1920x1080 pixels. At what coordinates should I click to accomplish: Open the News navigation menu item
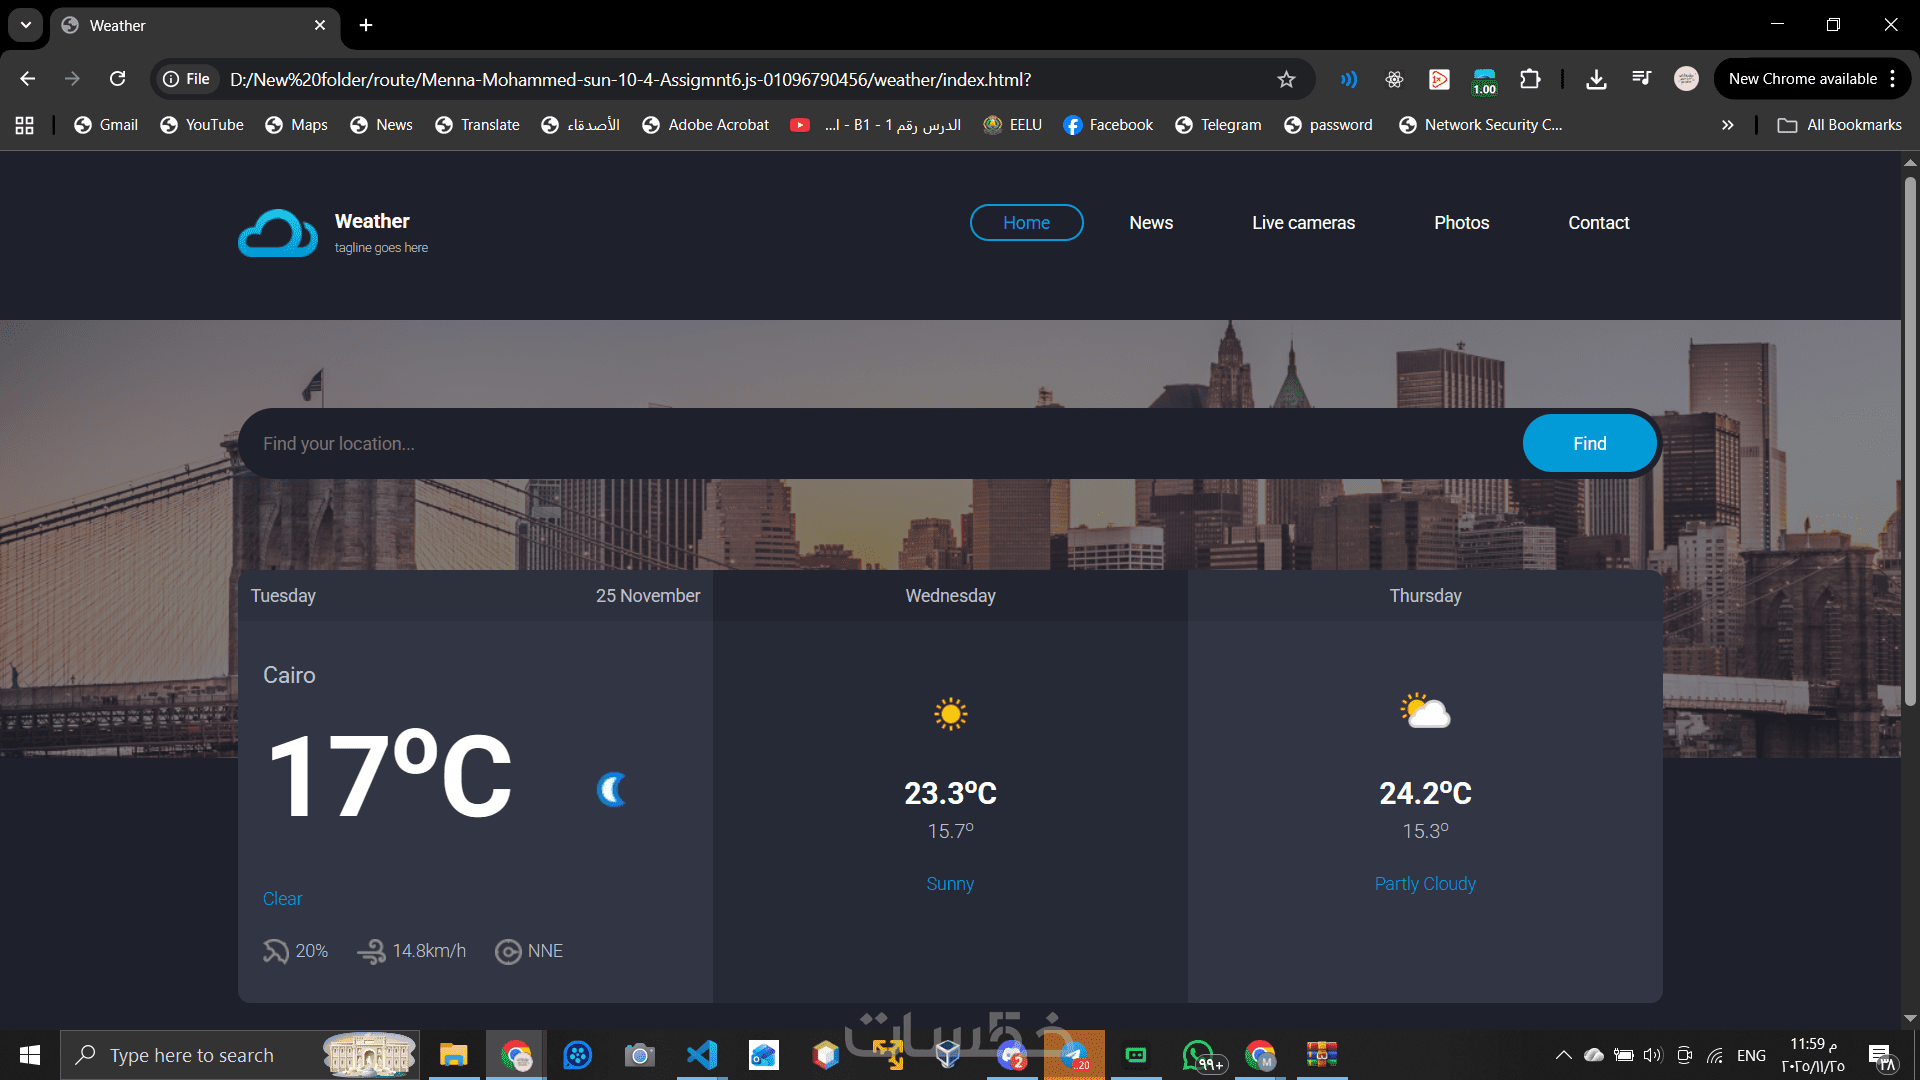(1151, 223)
